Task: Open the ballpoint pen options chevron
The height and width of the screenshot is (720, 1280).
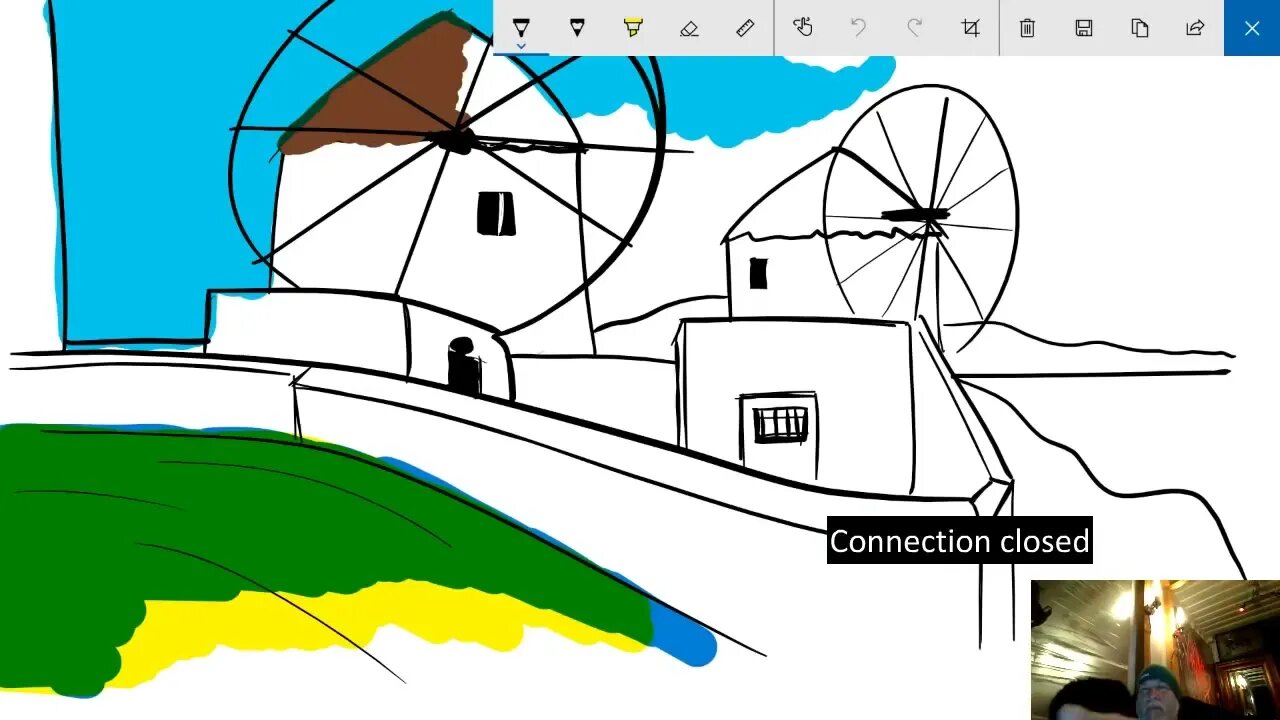Action: tap(521, 46)
